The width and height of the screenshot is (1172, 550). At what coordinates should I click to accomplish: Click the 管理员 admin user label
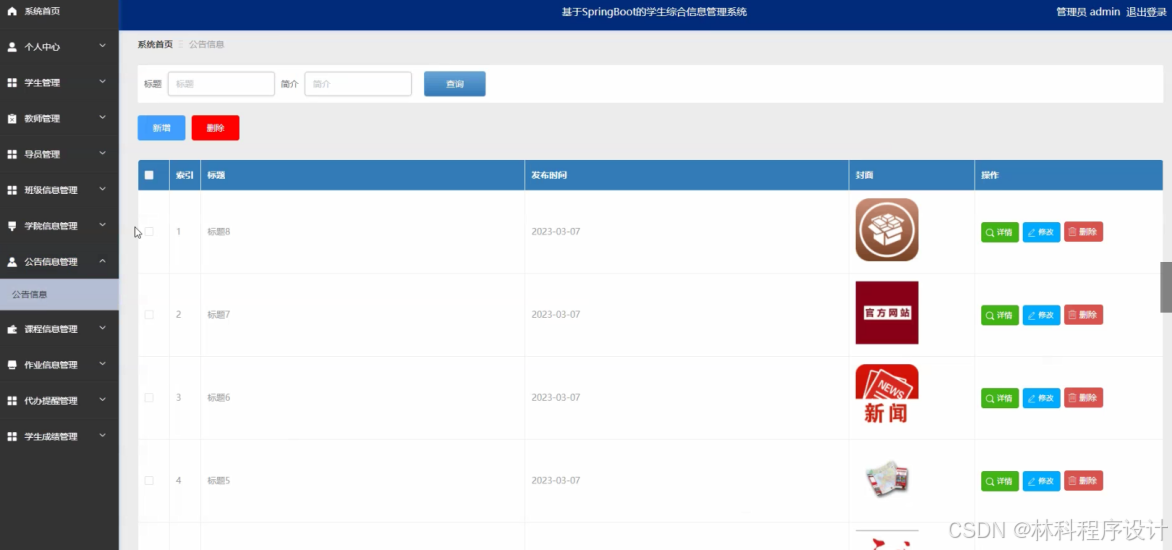point(1088,12)
